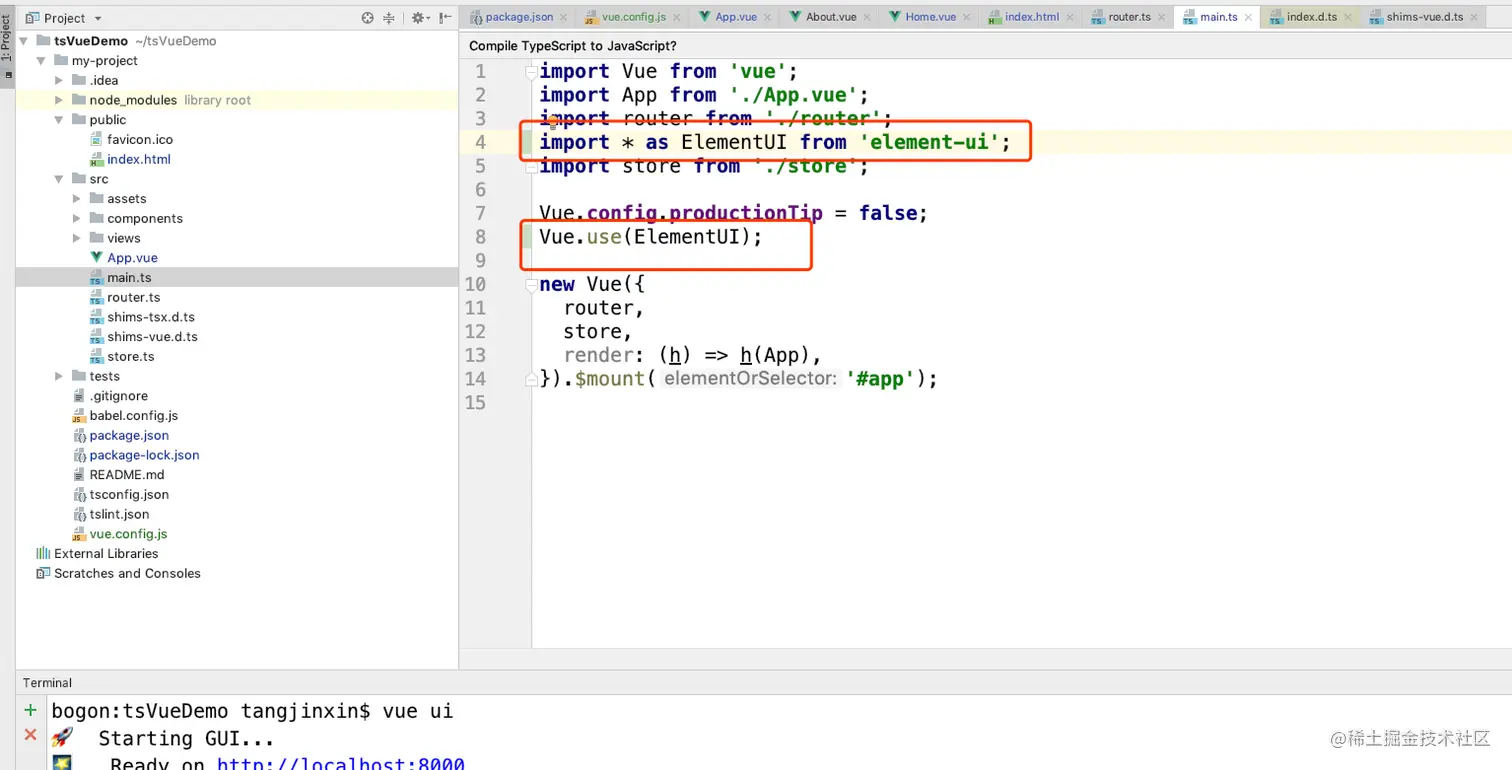Add a new terminal session with plus icon

(x=30, y=711)
